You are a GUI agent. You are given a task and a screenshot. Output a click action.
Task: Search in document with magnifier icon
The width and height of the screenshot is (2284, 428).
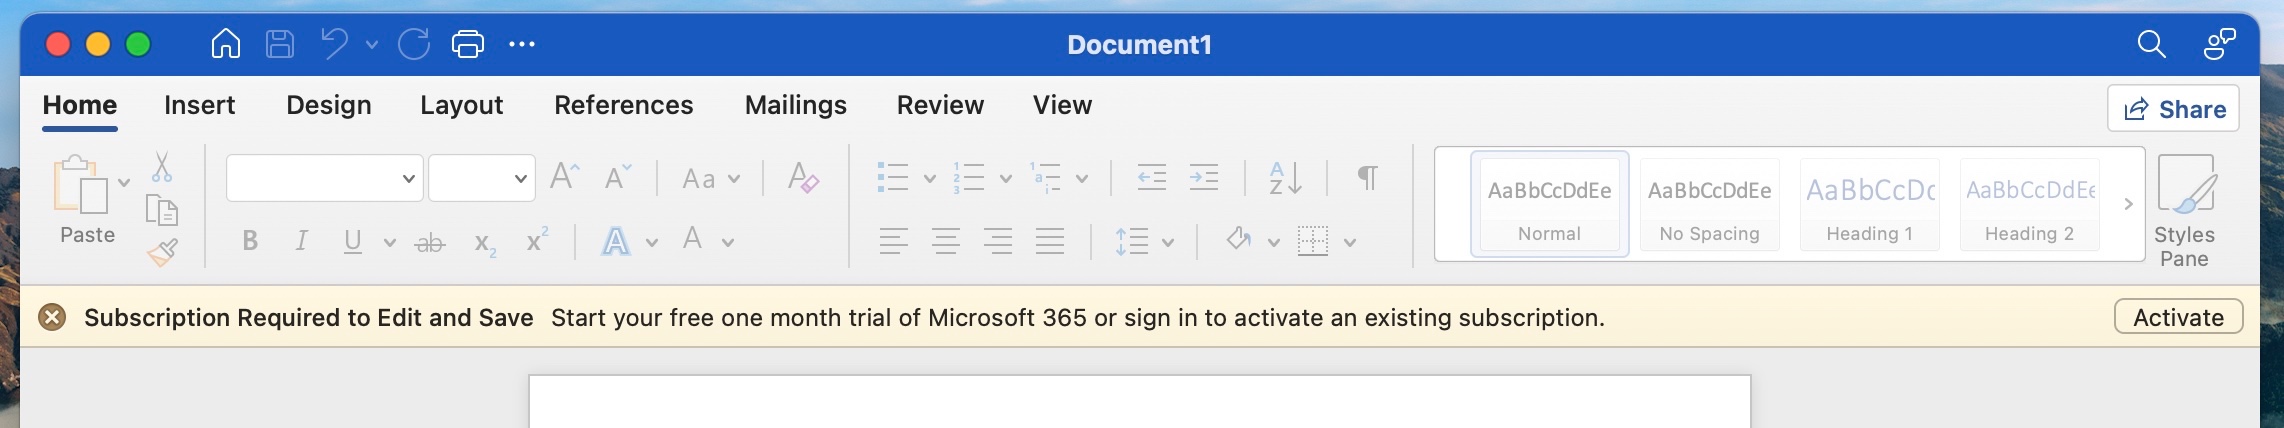click(x=2151, y=44)
